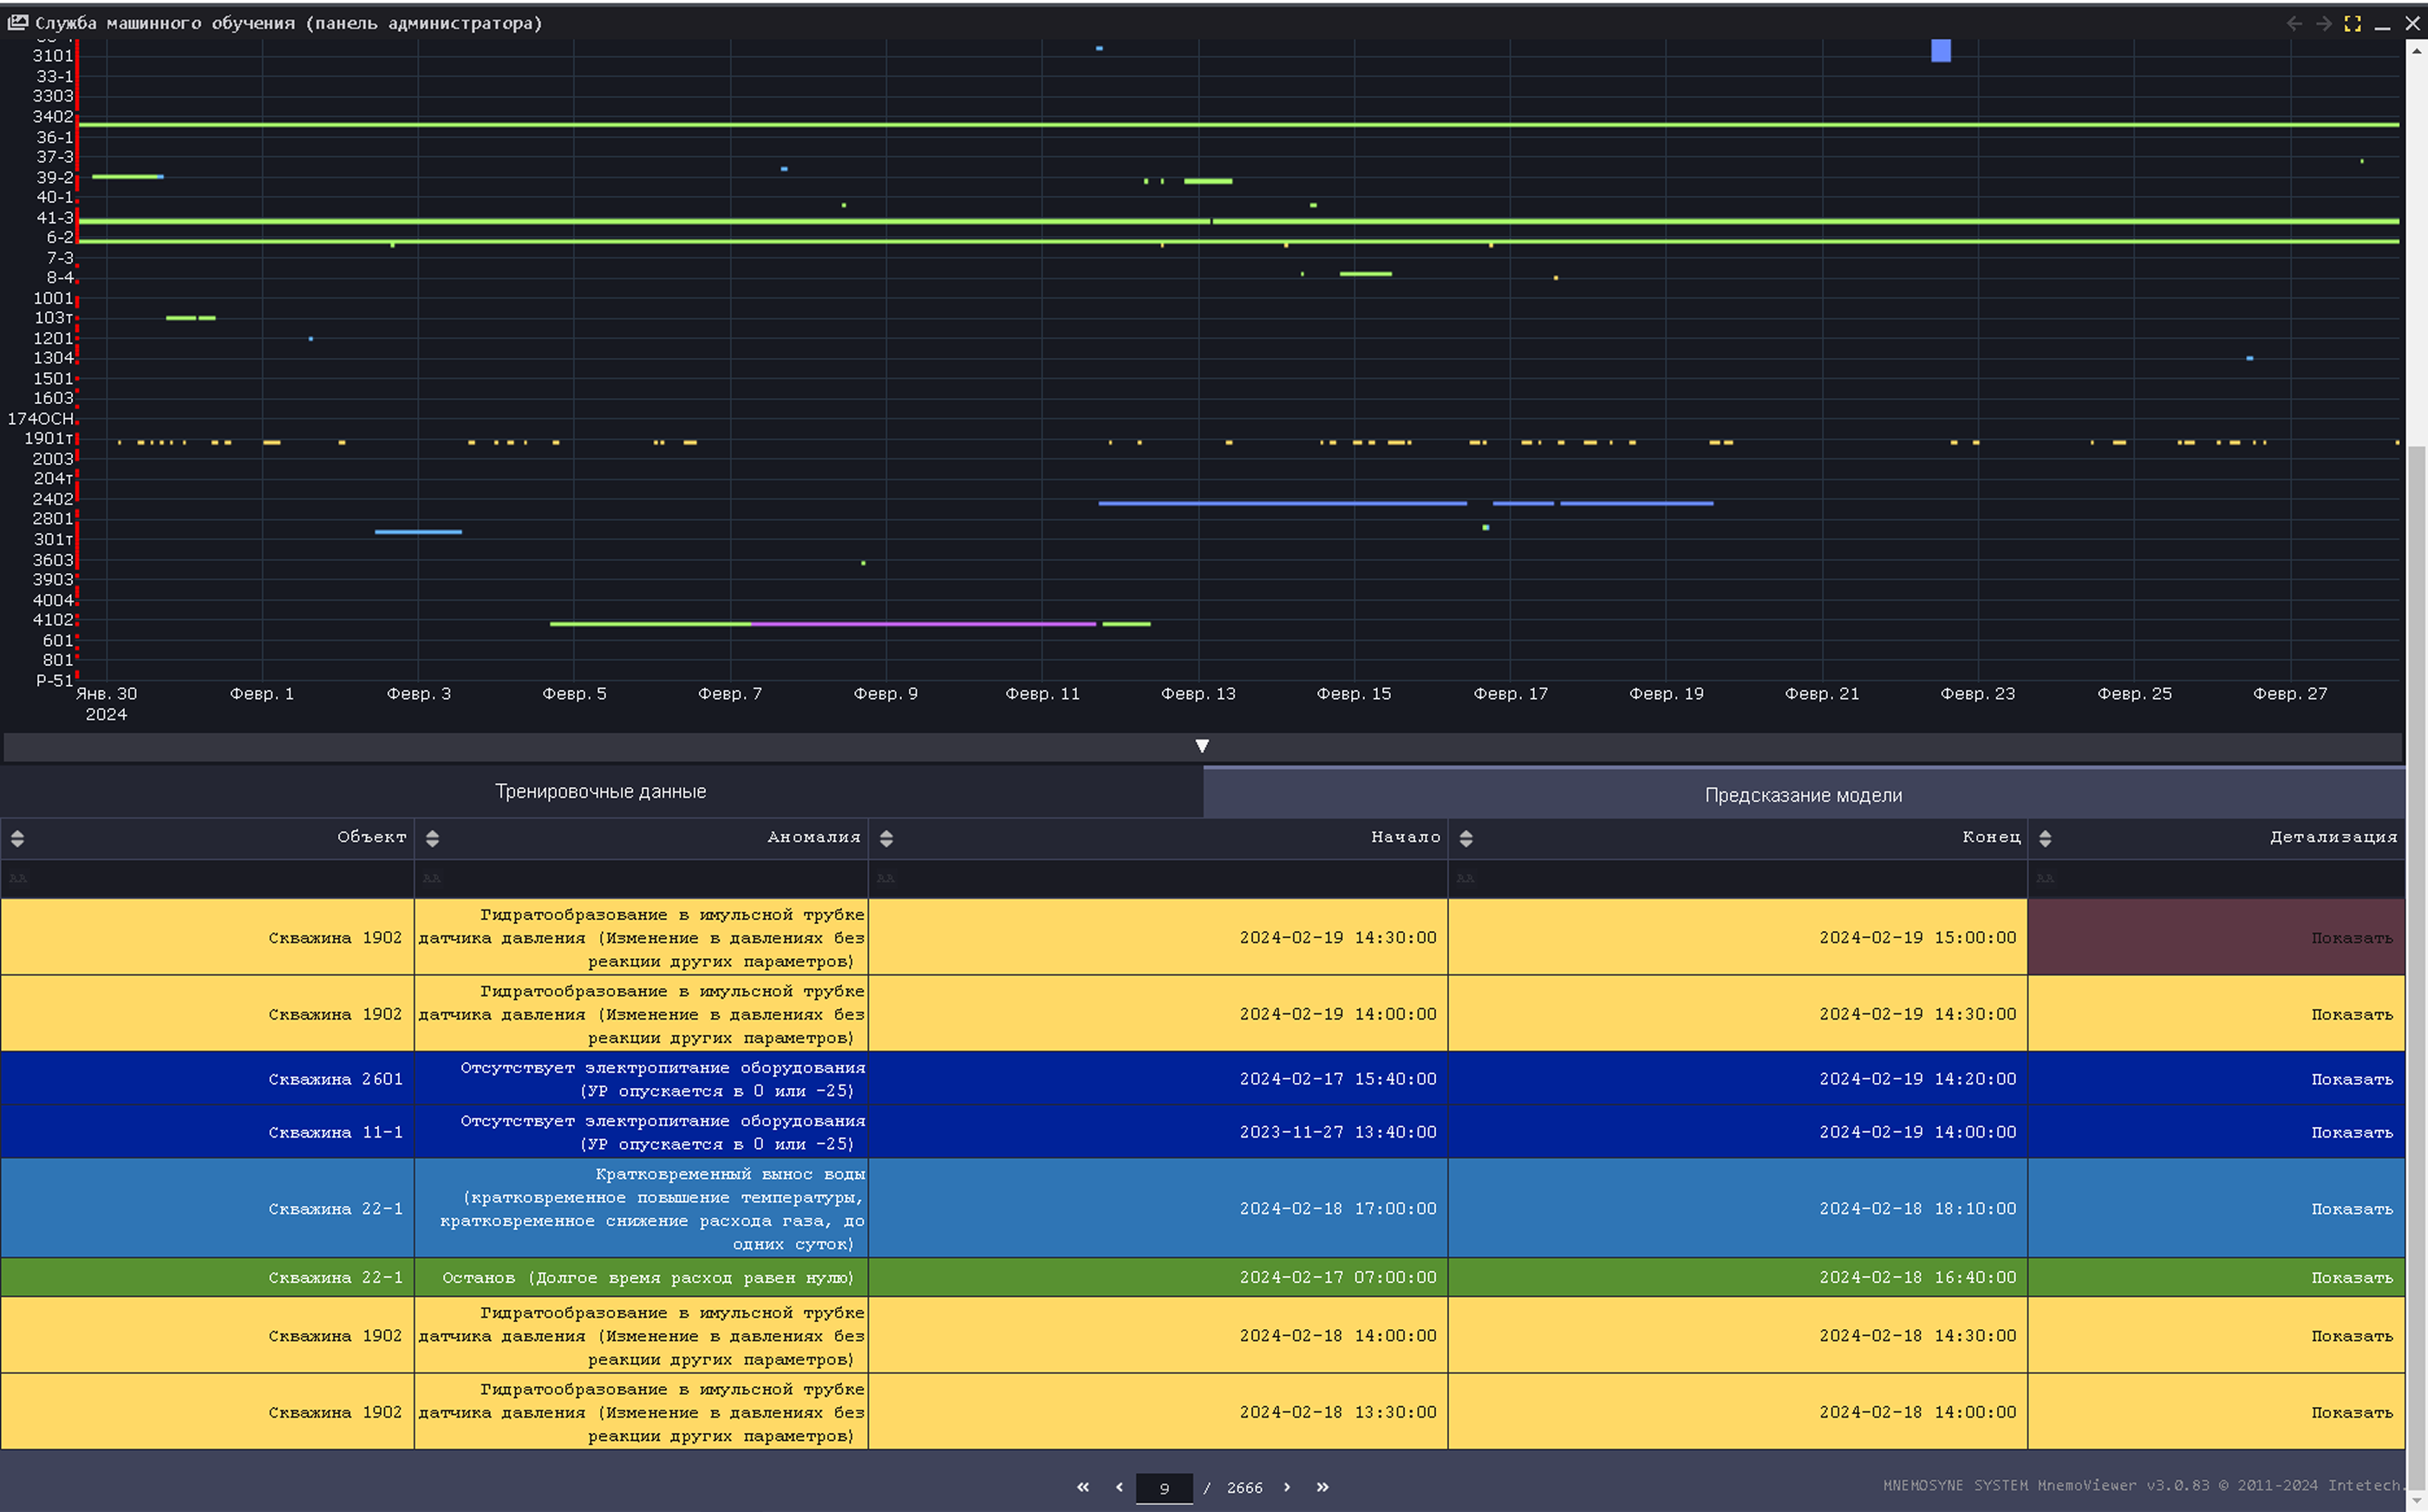Viewport: 2428px width, 1512px height.
Task: Click the large blue square marker near Февр. 22
Action: click(1941, 50)
